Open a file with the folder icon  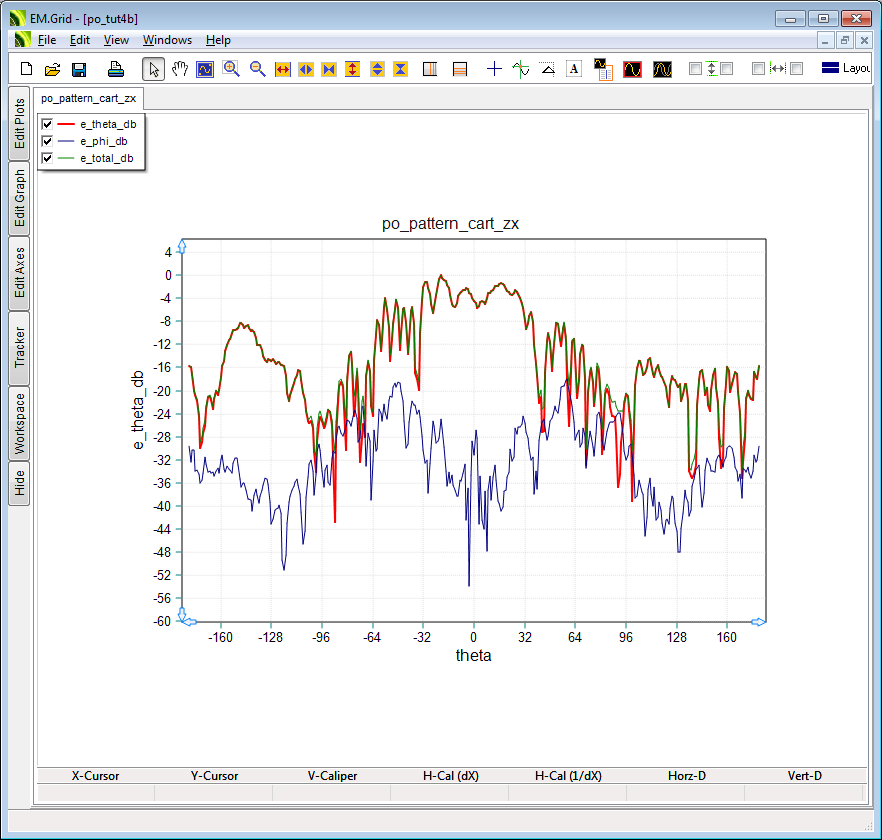click(x=52, y=69)
